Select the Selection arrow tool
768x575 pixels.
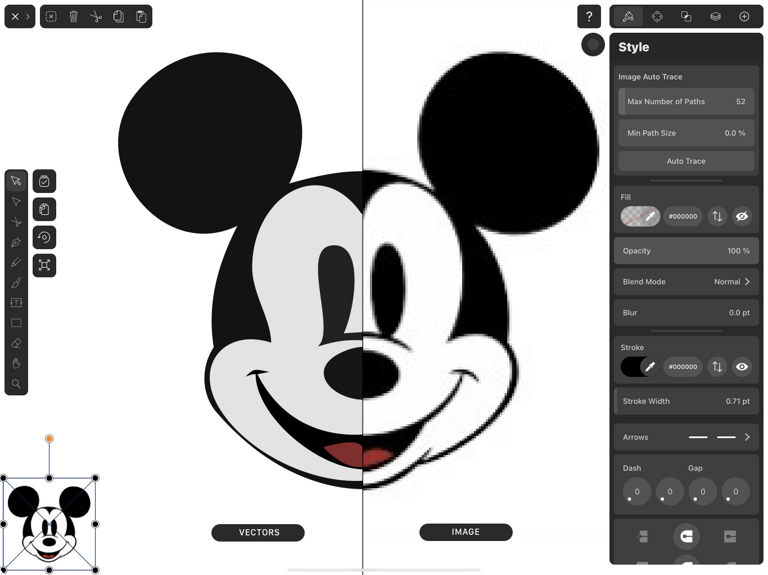(16, 181)
